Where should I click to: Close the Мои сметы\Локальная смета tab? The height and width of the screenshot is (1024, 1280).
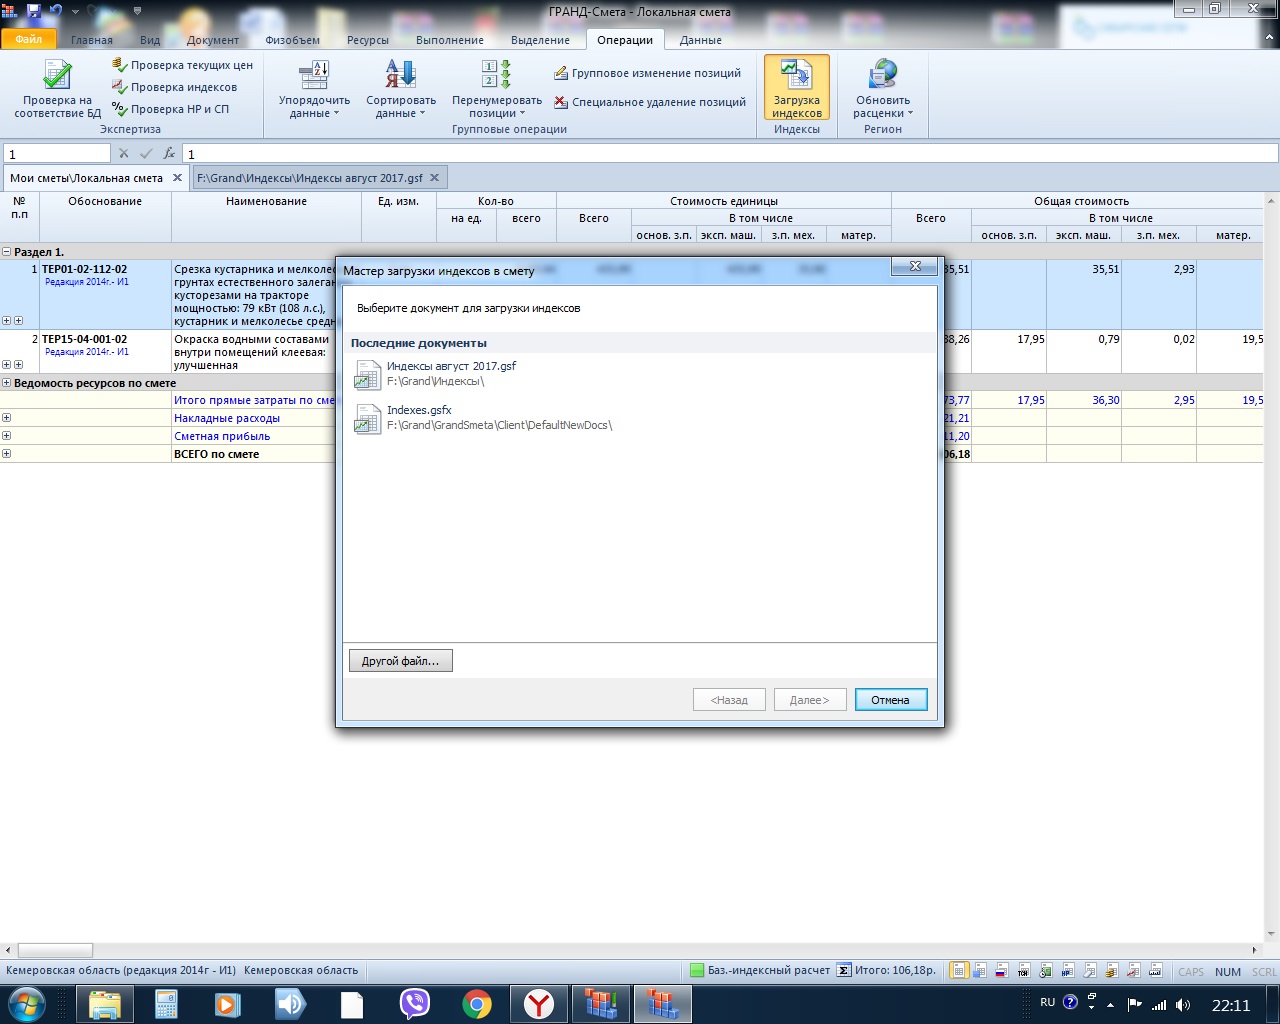pyautogui.click(x=177, y=178)
